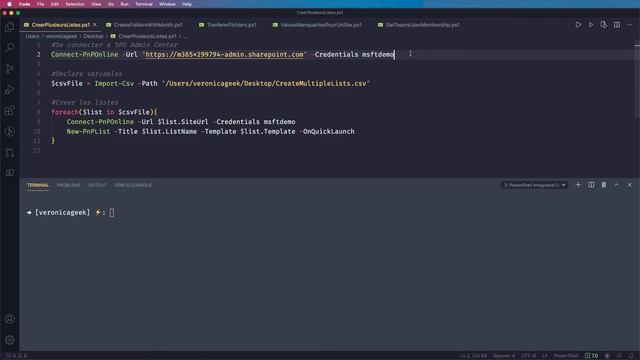
Task: Open the Apple menu
Action: tap(9, 4)
